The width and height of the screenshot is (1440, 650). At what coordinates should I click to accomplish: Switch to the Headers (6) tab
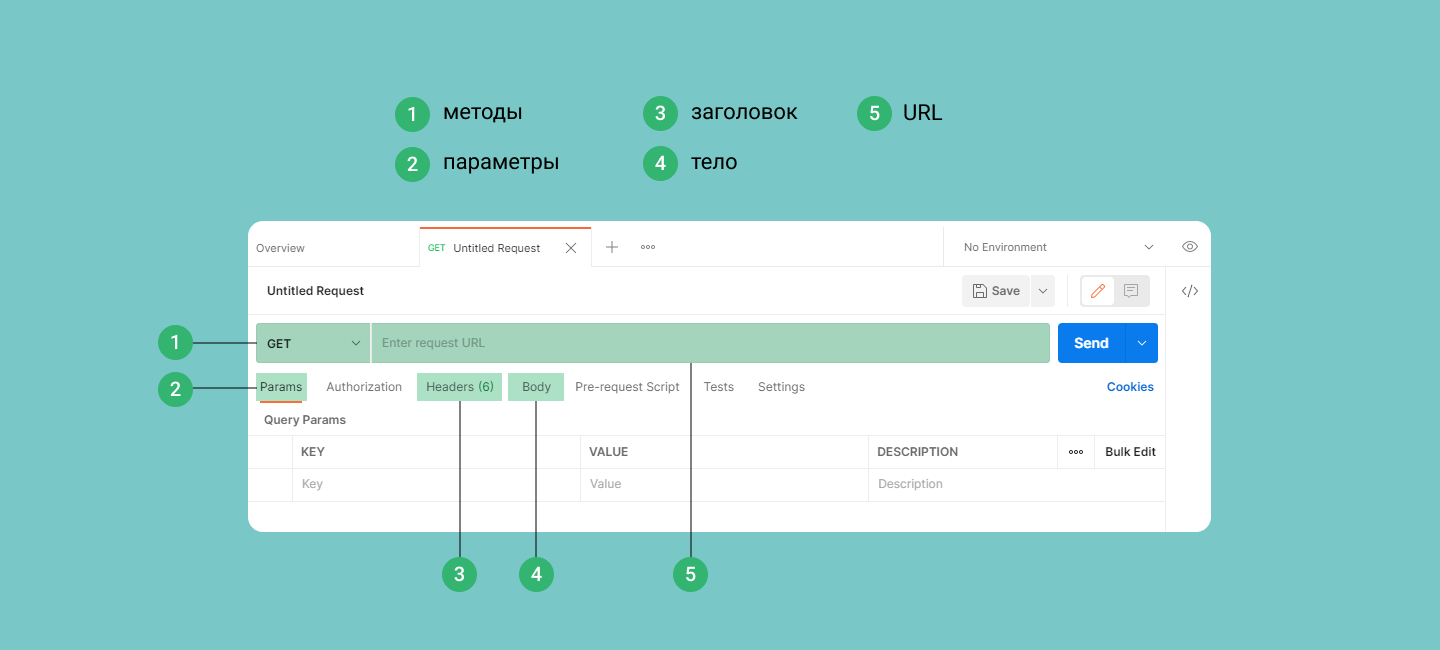[x=459, y=387]
